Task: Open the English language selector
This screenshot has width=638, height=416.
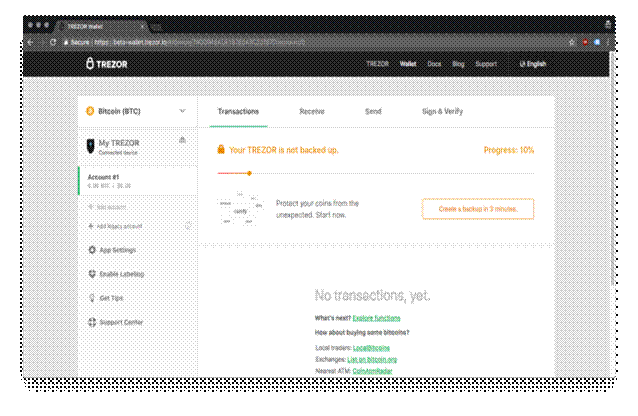Action: 533,63
